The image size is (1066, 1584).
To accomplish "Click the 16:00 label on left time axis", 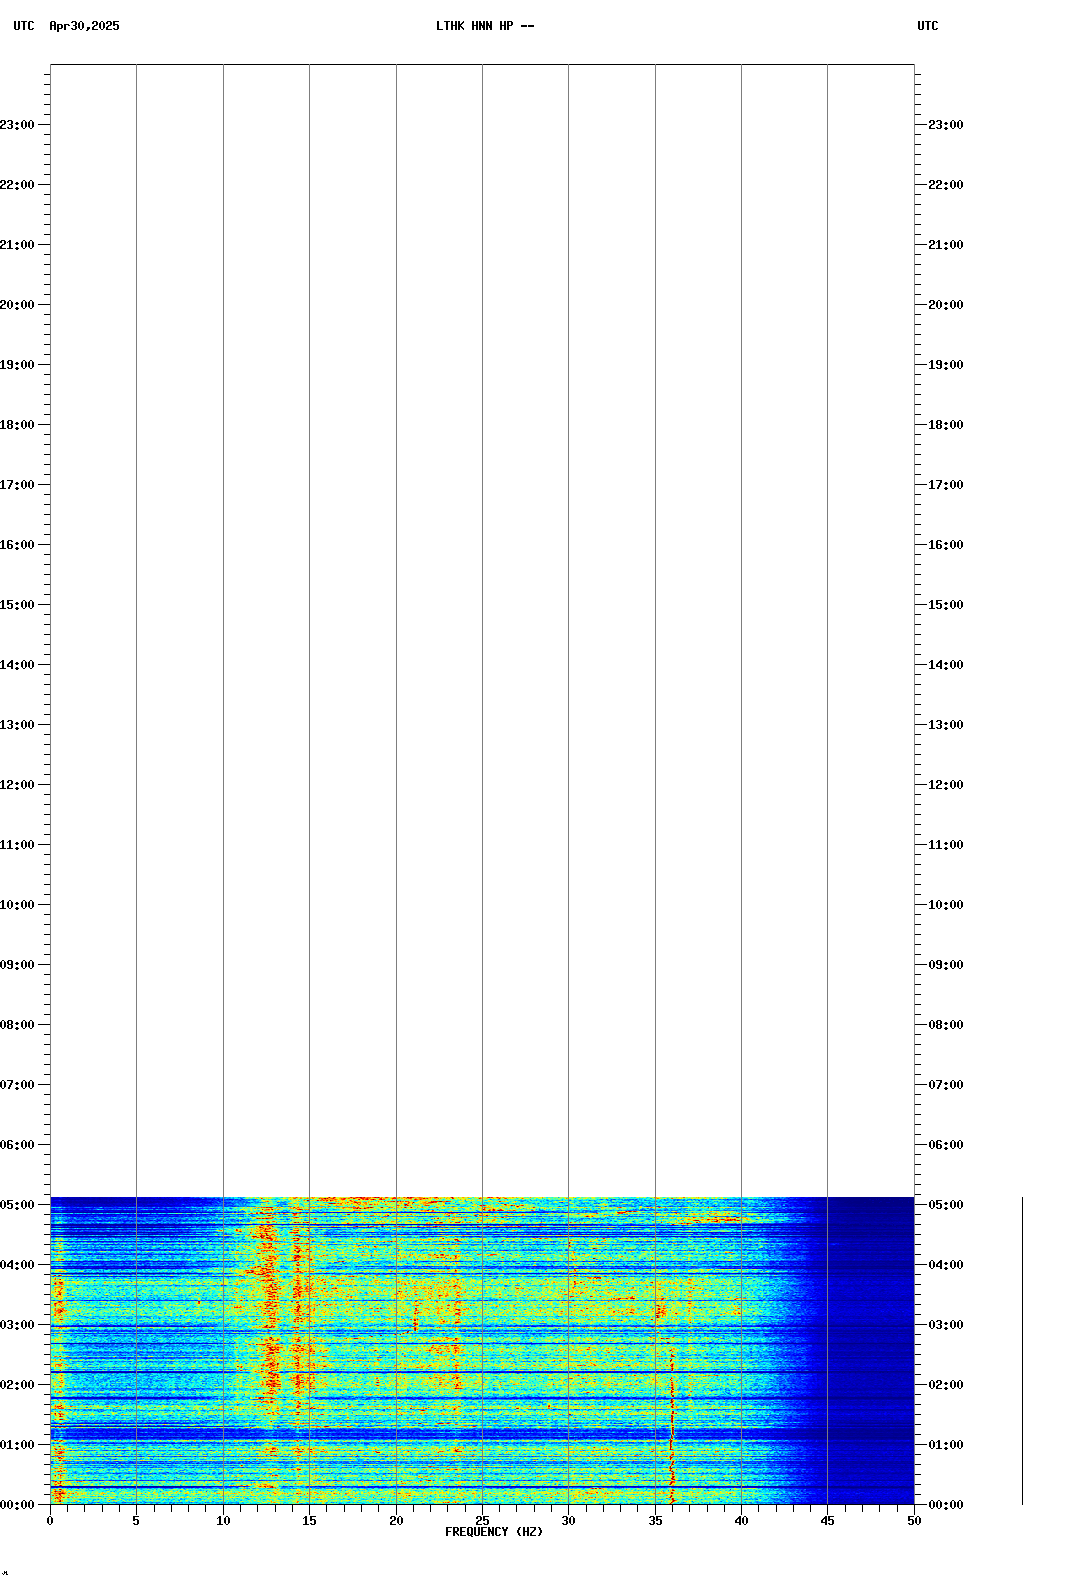I will click(17, 545).
